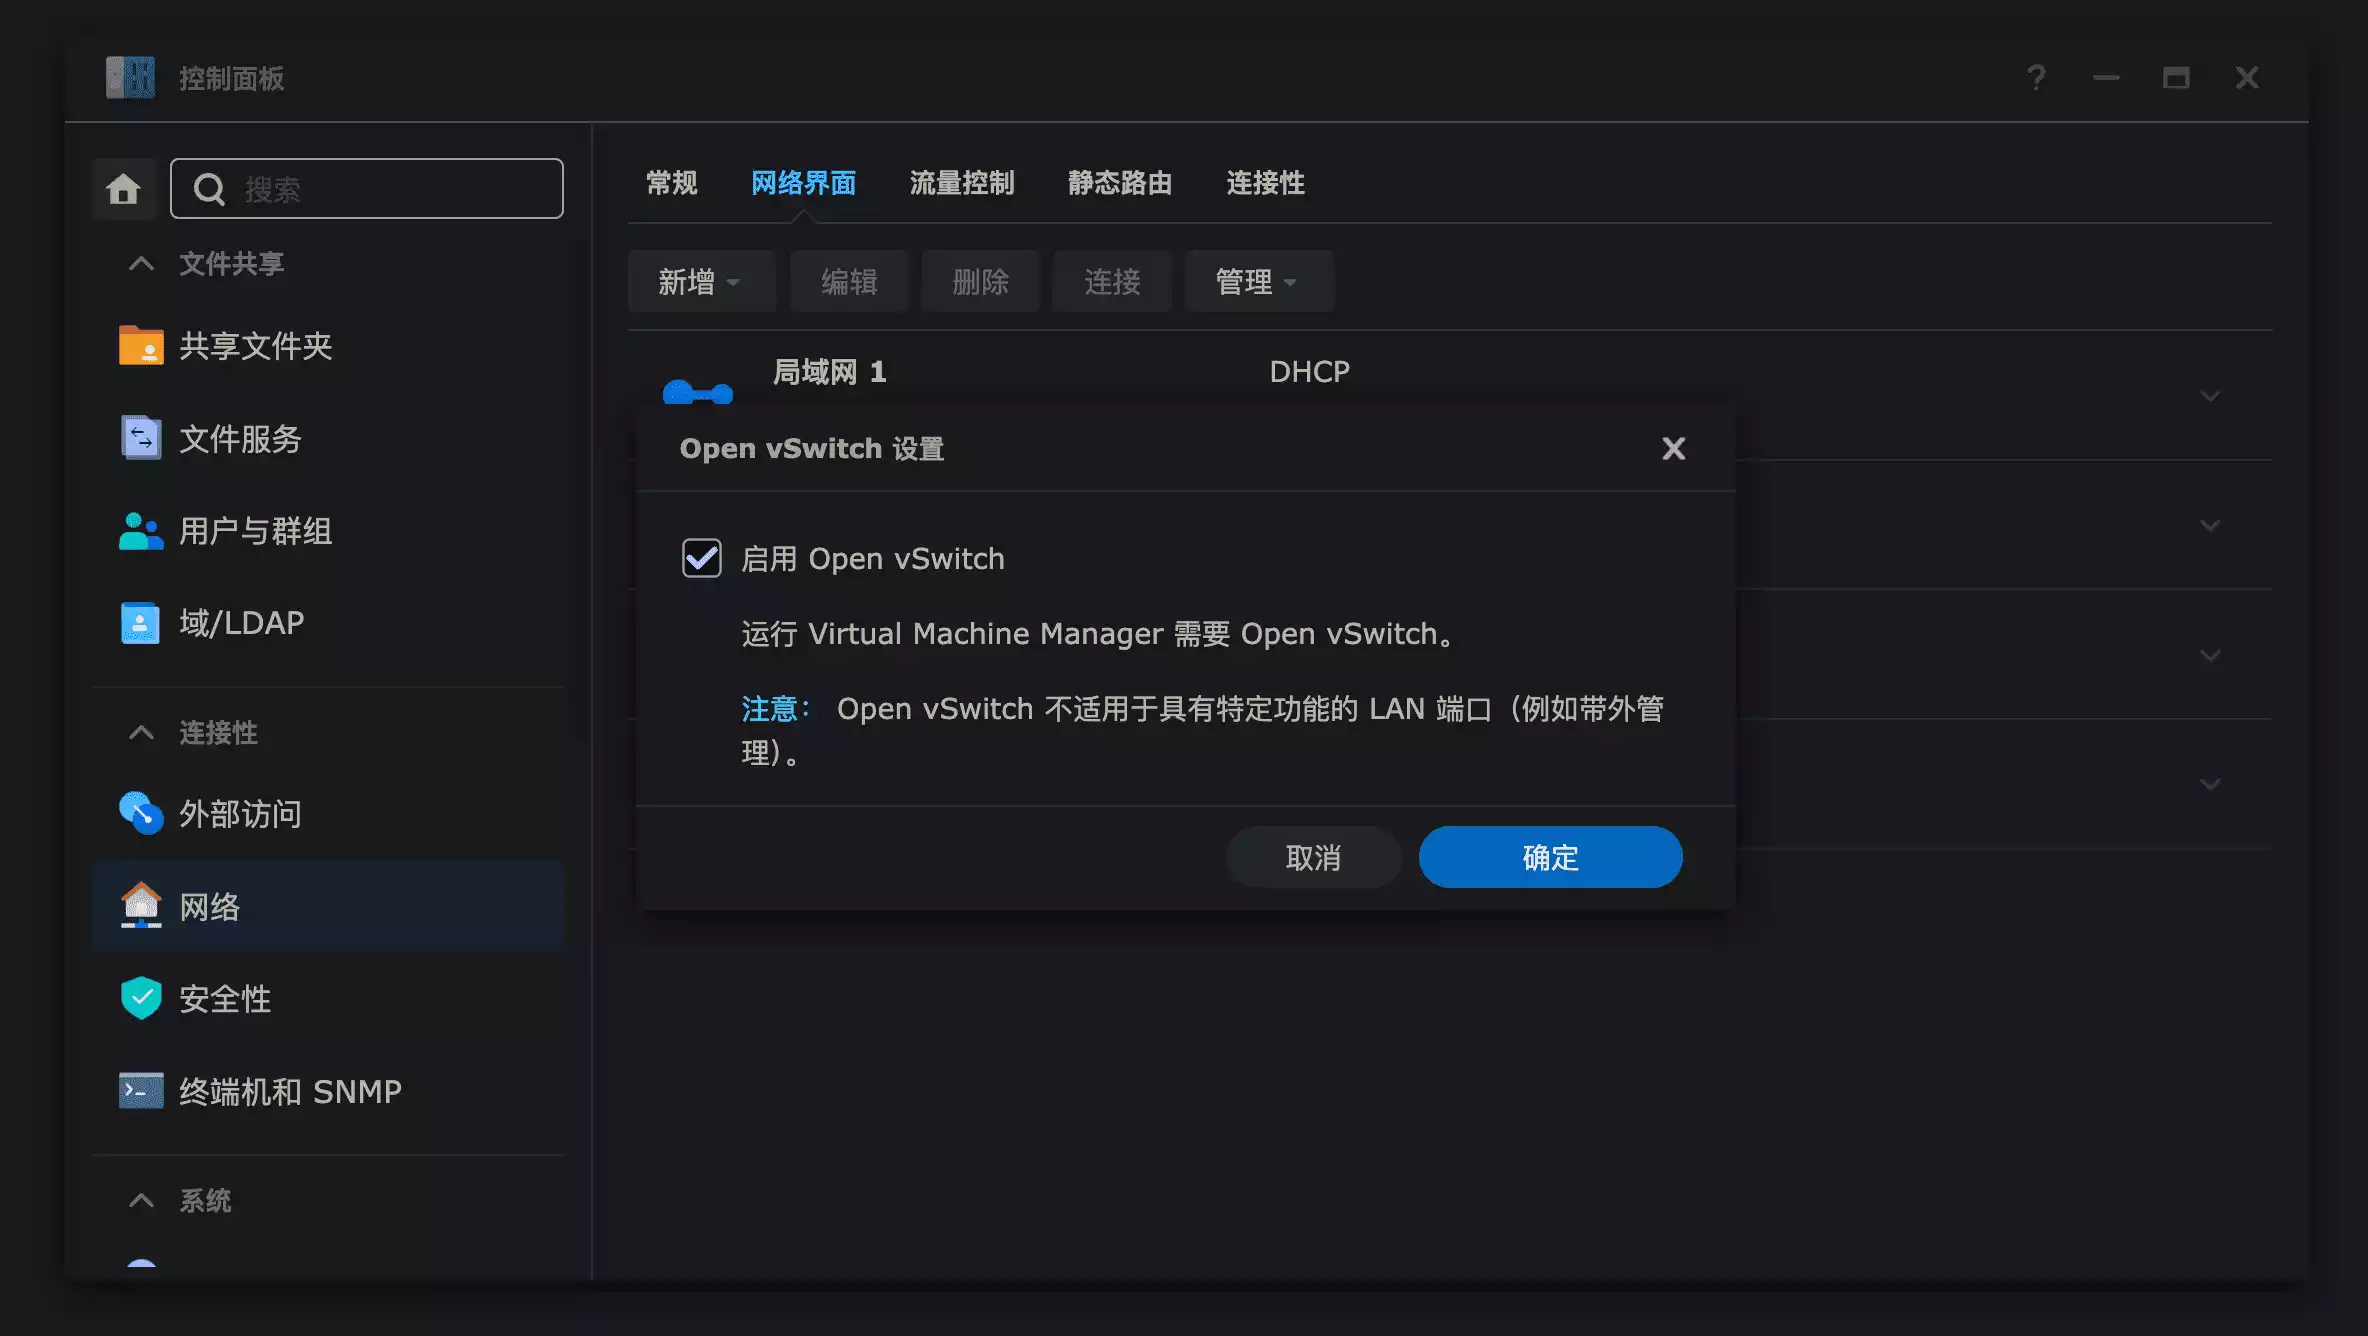Image resolution: width=2368 pixels, height=1336 pixels.
Task: Open 外部访问 external access icon
Action: point(140,813)
